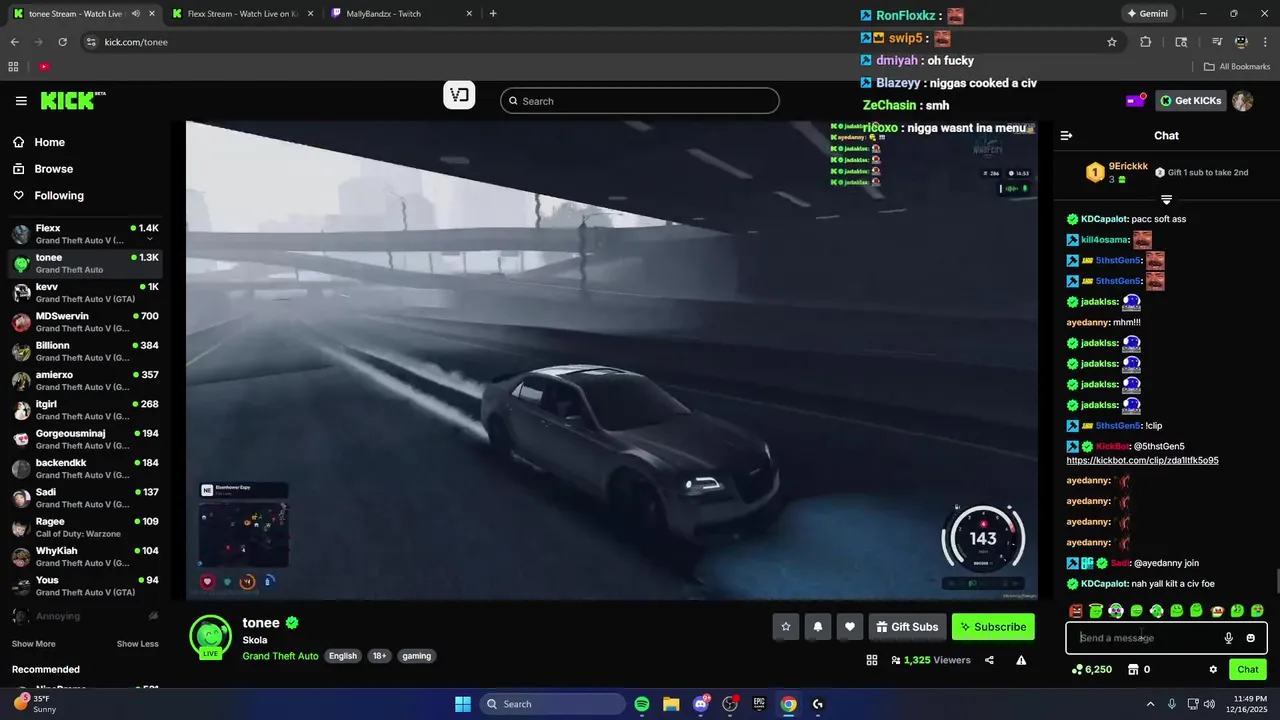Screen dimensions: 1280x720
Task: Open the All Bookmarks folder
Action: pyautogui.click(x=1237, y=67)
